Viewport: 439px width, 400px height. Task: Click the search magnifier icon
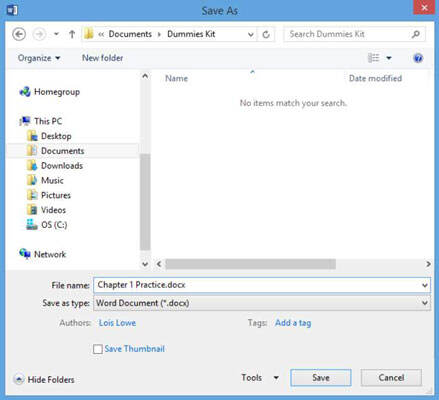[x=416, y=34]
